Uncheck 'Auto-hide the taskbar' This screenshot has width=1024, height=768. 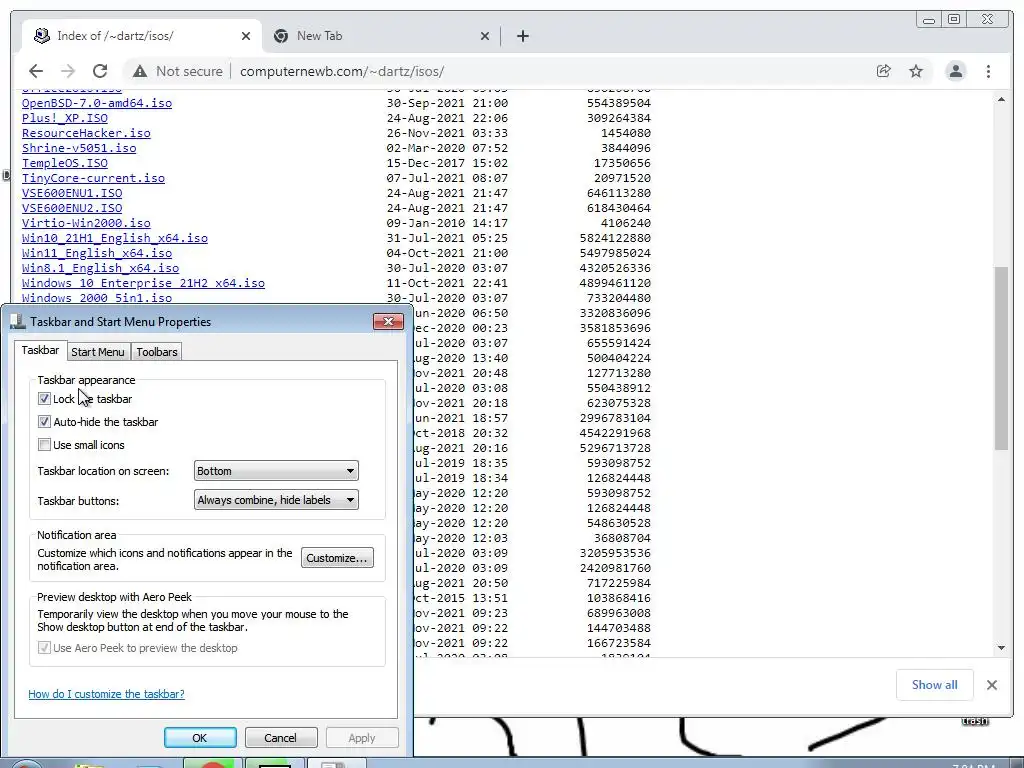(x=44, y=422)
